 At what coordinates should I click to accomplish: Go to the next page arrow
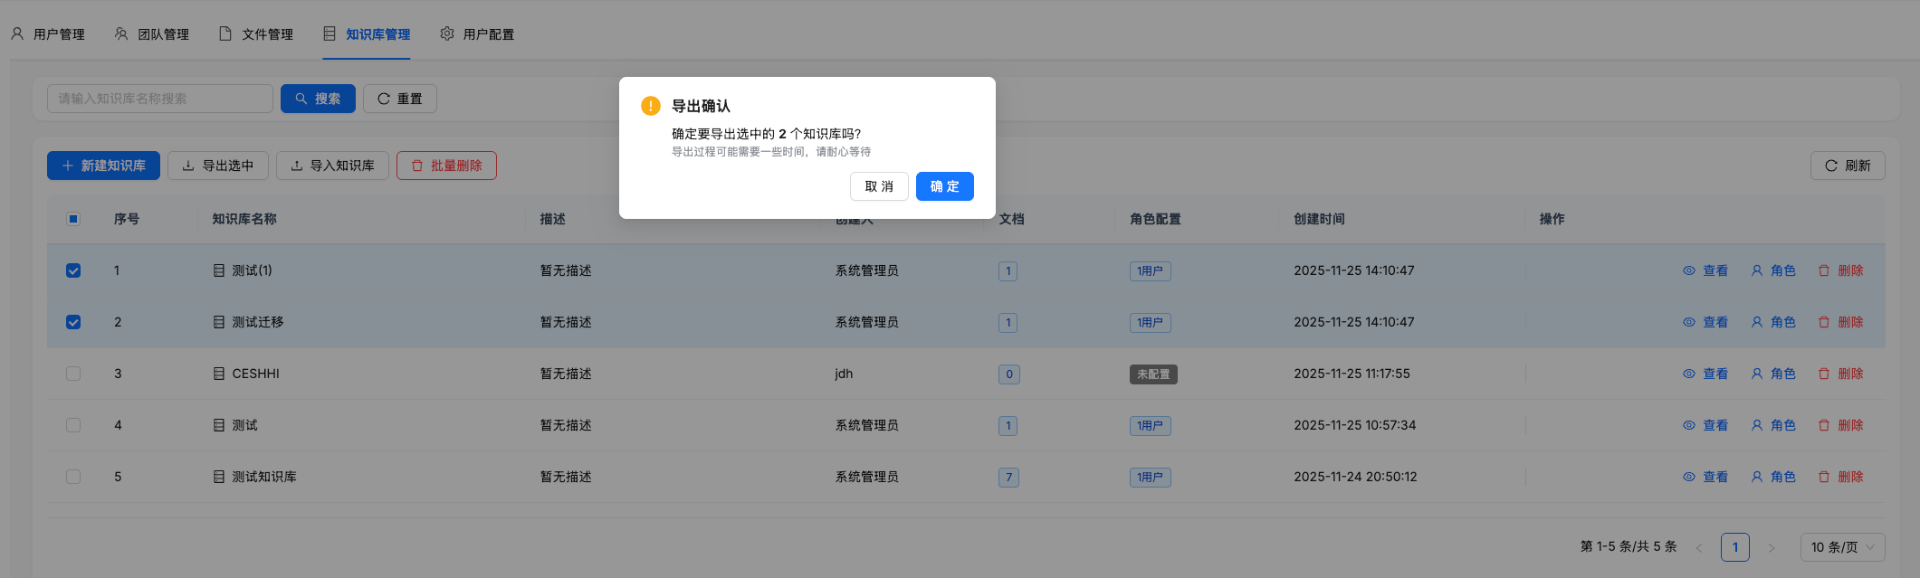[1771, 548]
